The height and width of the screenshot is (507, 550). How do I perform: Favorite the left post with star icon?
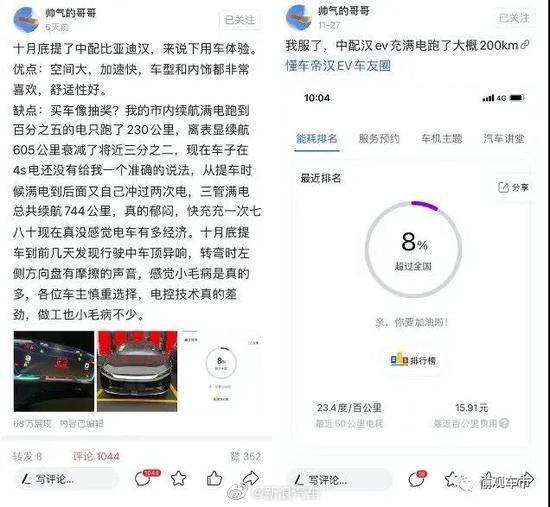179,478
